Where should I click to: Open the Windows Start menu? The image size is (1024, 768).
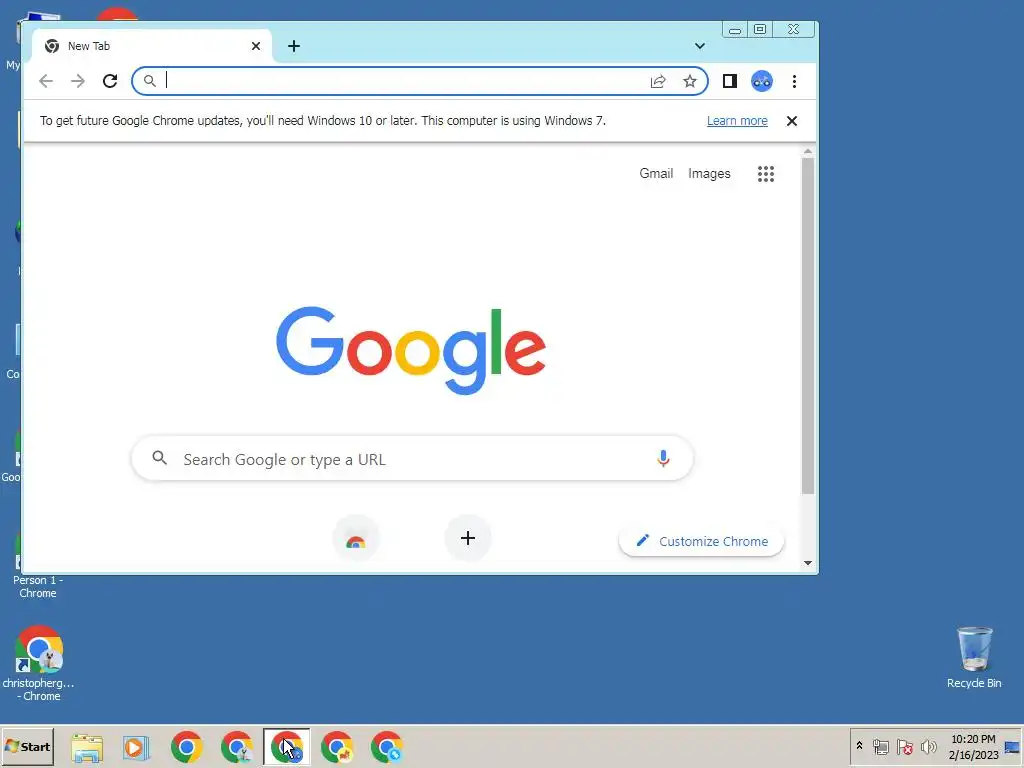tap(27, 746)
